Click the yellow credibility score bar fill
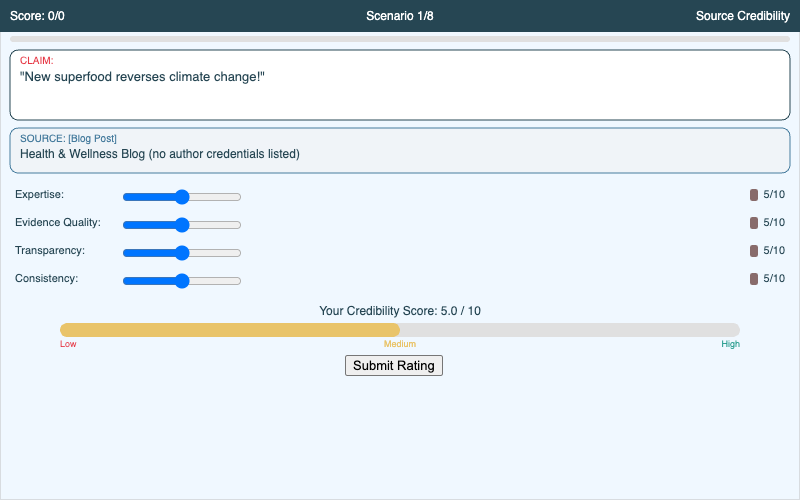 pyautogui.click(x=230, y=330)
